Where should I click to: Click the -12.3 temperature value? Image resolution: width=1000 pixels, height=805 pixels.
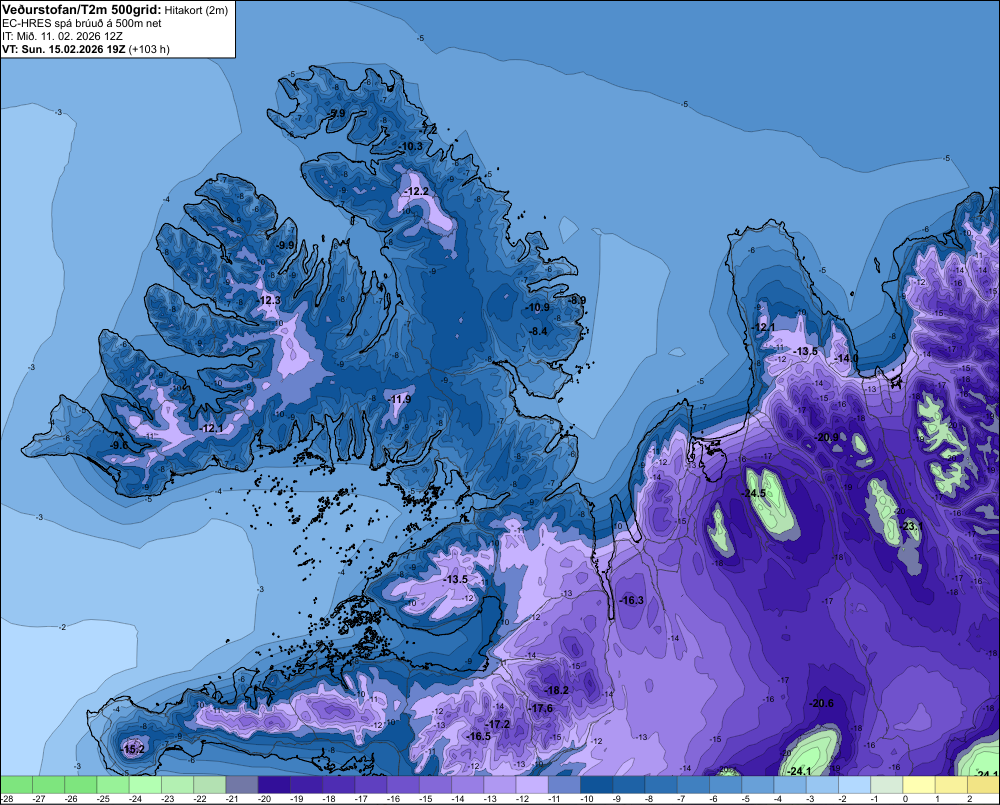pyautogui.click(x=268, y=300)
